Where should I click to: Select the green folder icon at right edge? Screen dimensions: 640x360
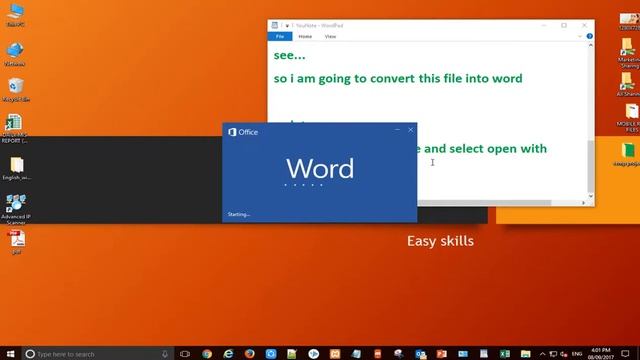coord(628,154)
